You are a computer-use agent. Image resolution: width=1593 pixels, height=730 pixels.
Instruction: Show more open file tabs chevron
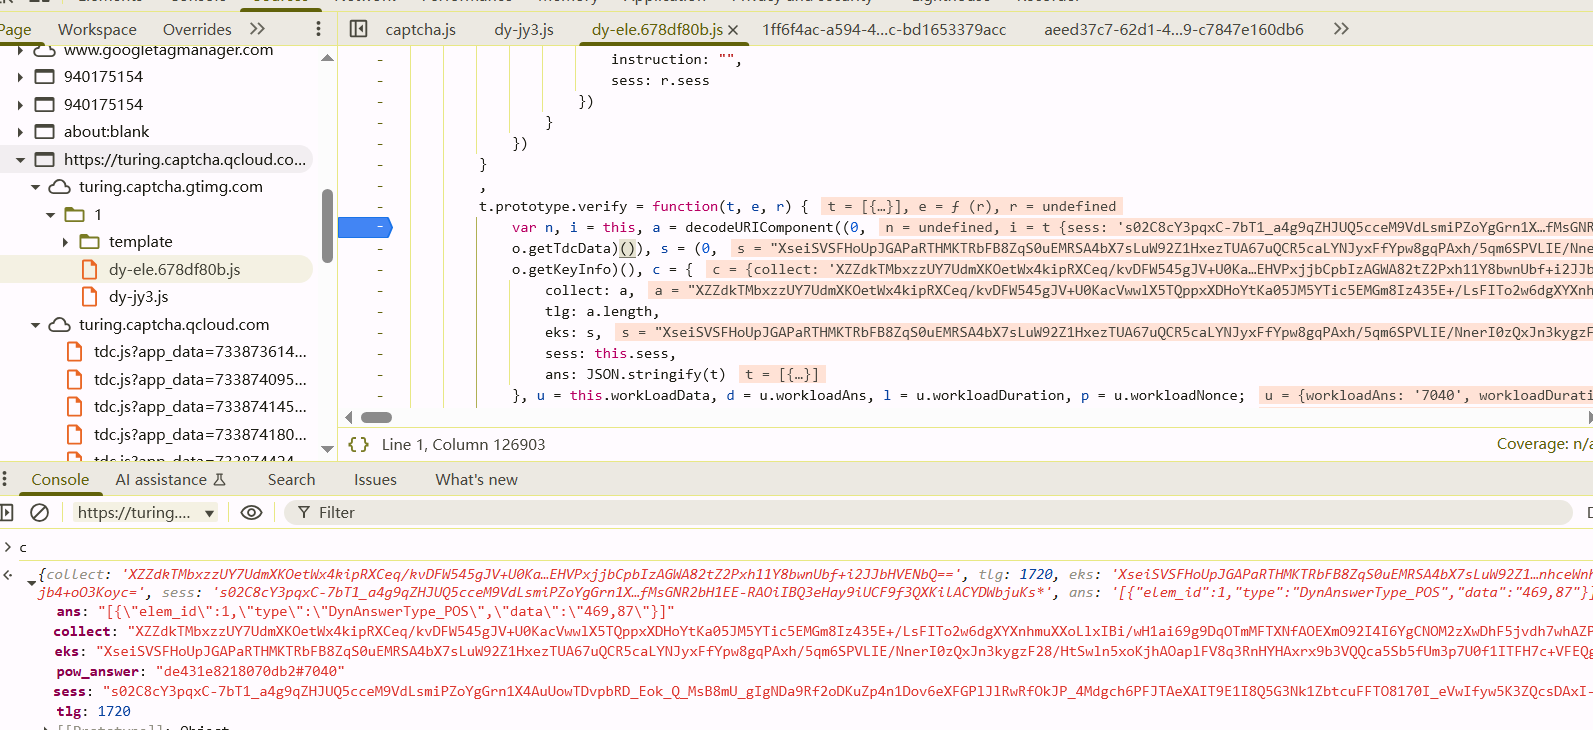pos(1341,29)
